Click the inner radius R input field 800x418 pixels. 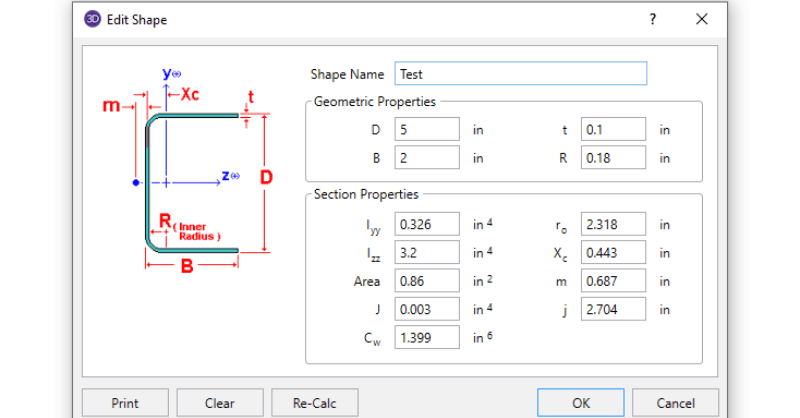[x=613, y=158]
